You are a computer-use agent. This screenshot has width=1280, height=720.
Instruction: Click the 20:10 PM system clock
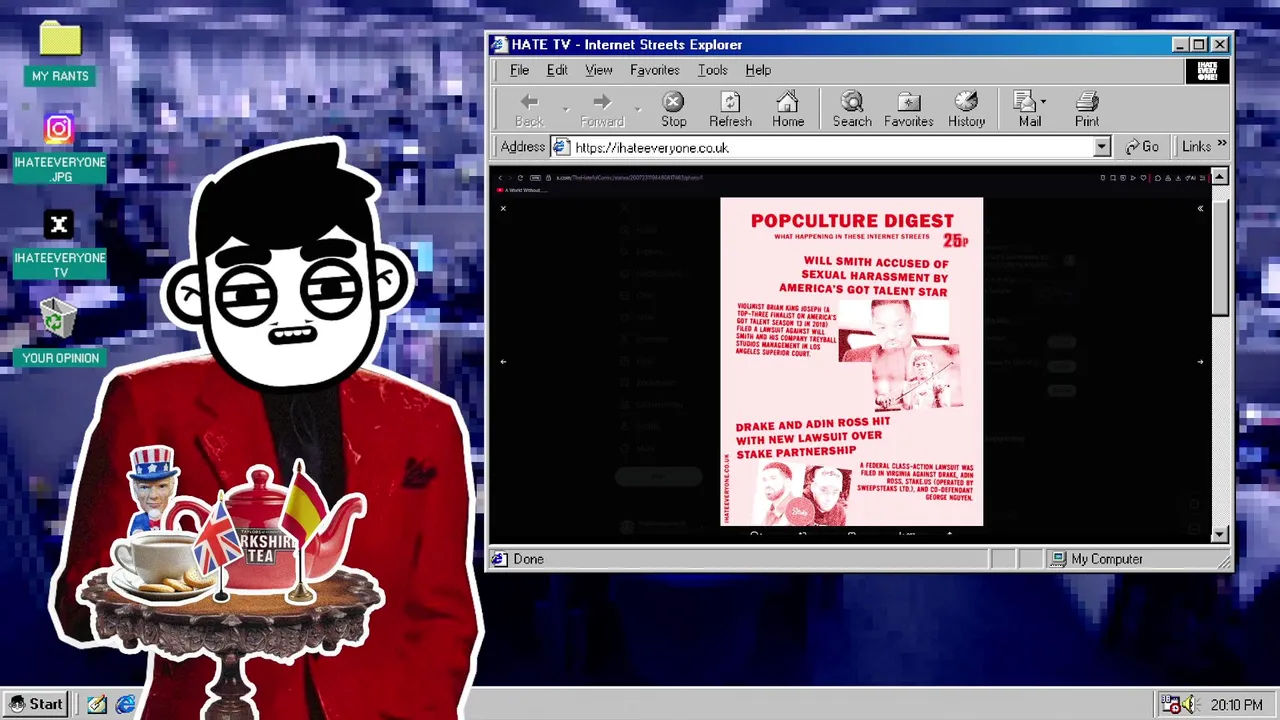[x=1237, y=705]
